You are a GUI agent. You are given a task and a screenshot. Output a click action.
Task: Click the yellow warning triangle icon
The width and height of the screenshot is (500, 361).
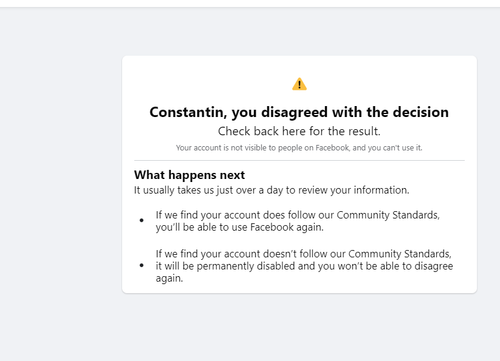299,84
